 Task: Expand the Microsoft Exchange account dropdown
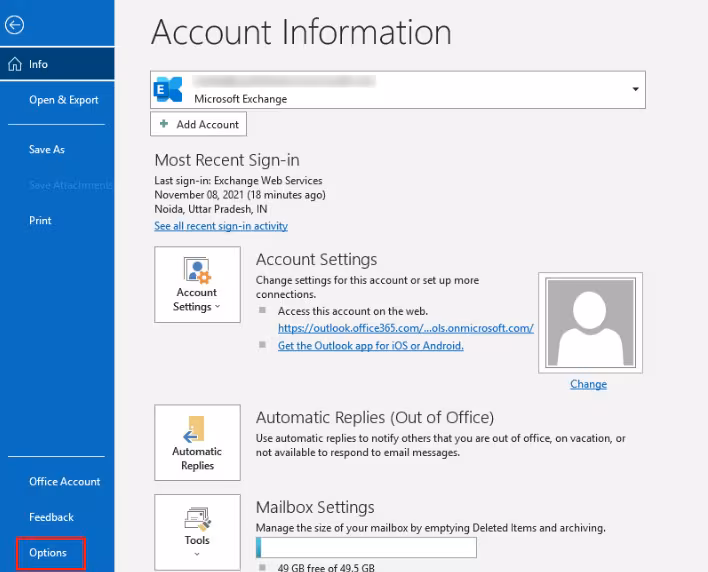[x=635, y=89]
